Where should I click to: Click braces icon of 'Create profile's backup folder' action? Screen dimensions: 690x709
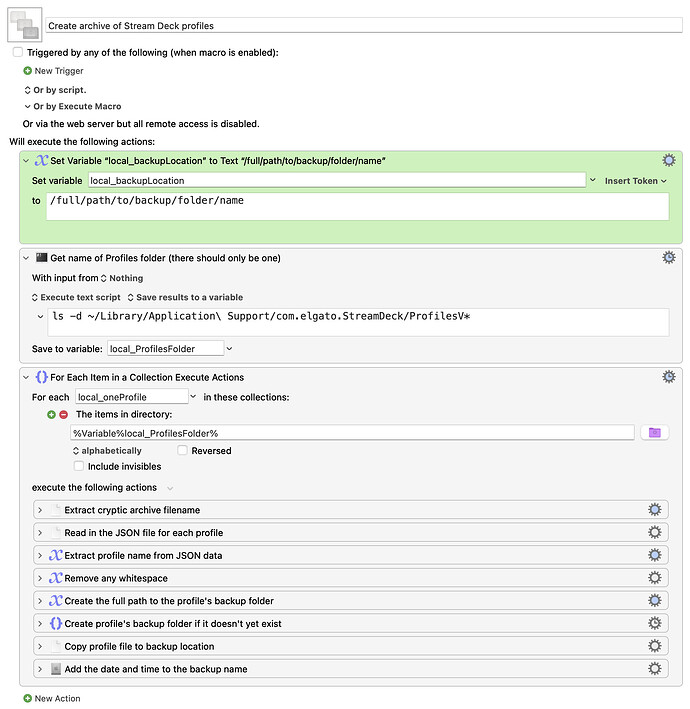pyautogui.click(x=56, y=624)
